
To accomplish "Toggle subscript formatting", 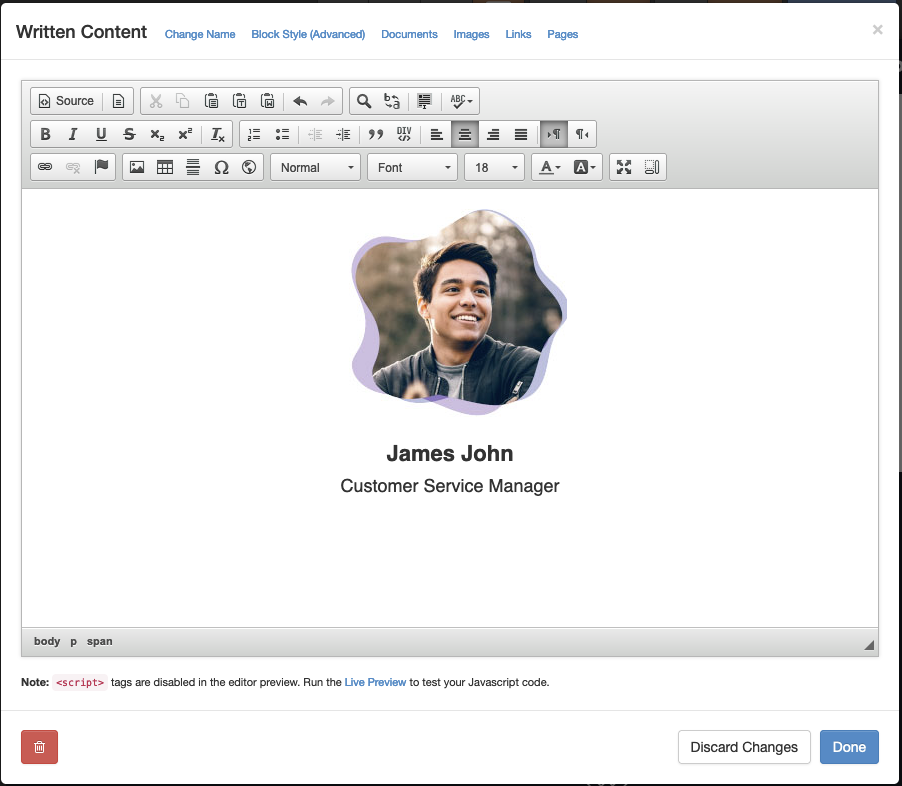I will pos(157,135).
